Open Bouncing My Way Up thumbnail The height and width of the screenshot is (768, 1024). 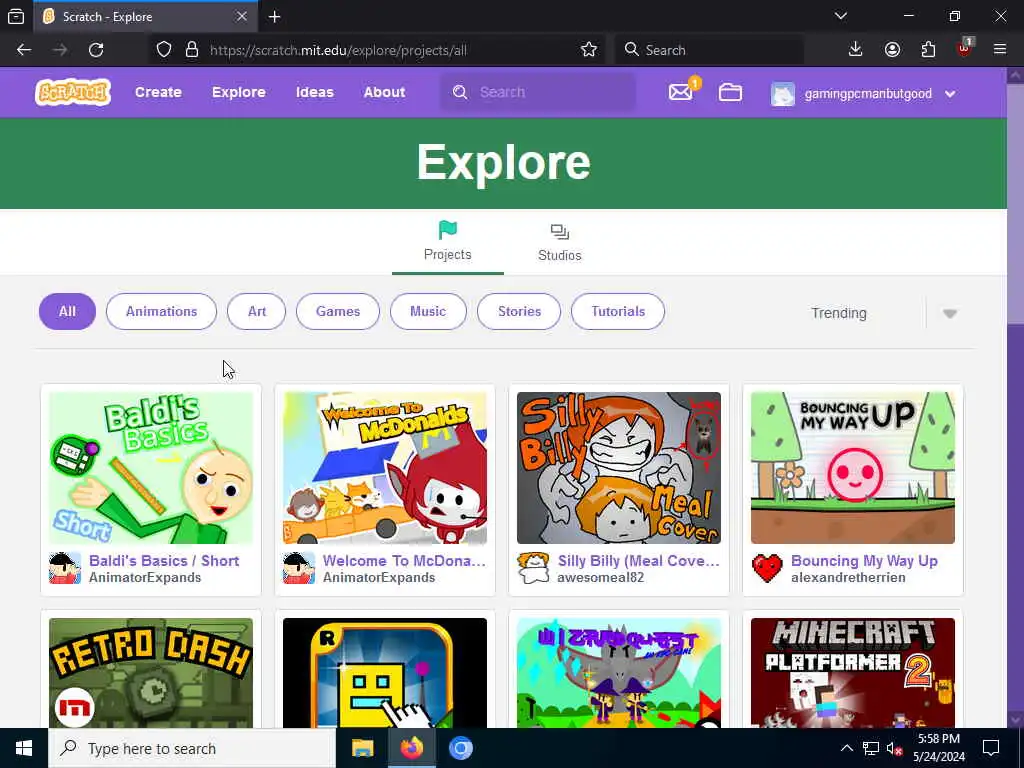point(852,468)
